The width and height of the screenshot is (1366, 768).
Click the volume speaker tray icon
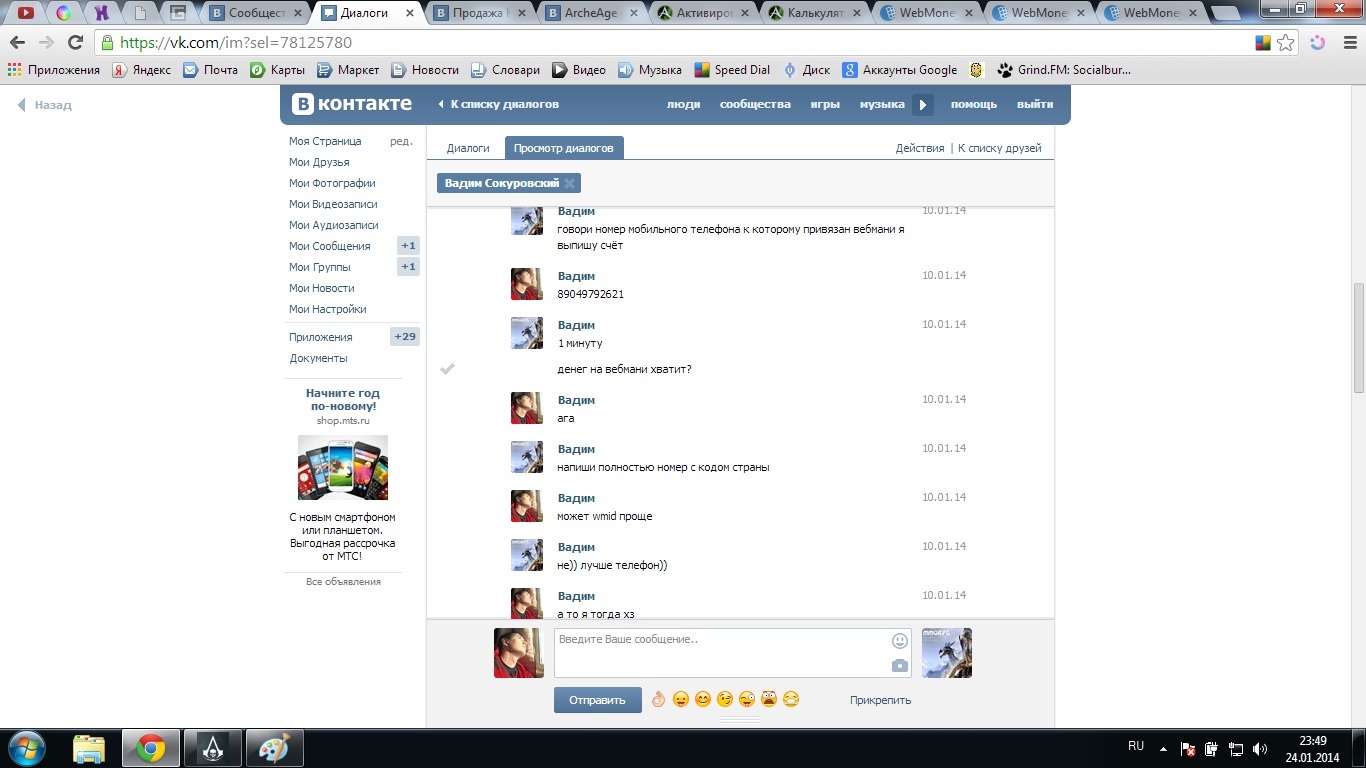coord(1260,748)
